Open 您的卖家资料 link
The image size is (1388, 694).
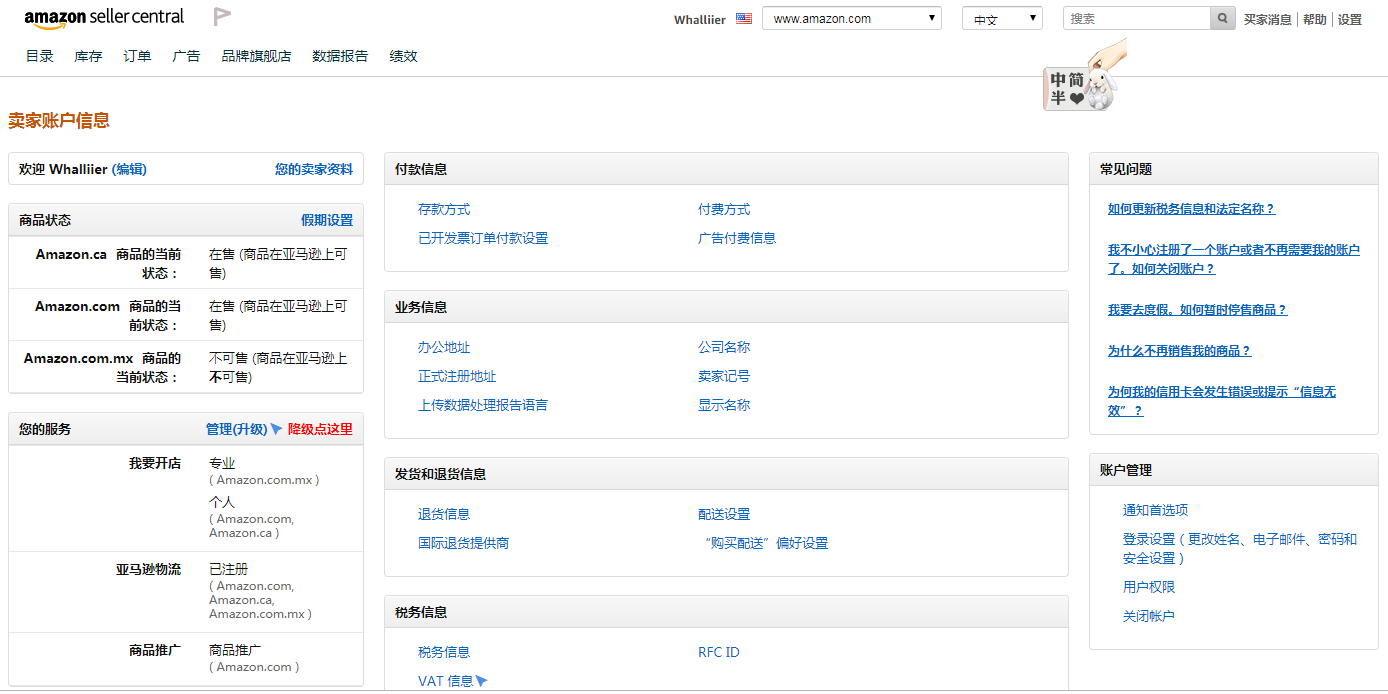tap(314, 169)
